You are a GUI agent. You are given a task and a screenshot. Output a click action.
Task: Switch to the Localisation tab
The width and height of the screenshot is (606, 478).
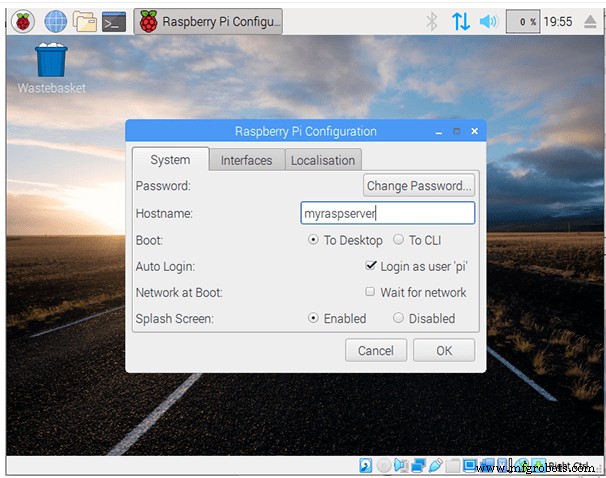(323, 160)
